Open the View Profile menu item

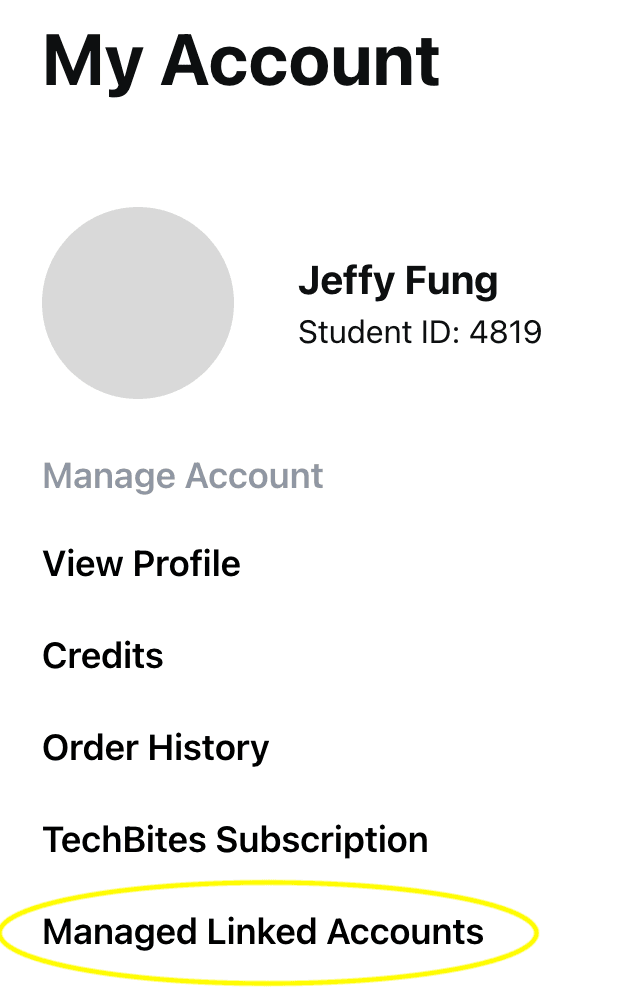[x=141, y=564]
